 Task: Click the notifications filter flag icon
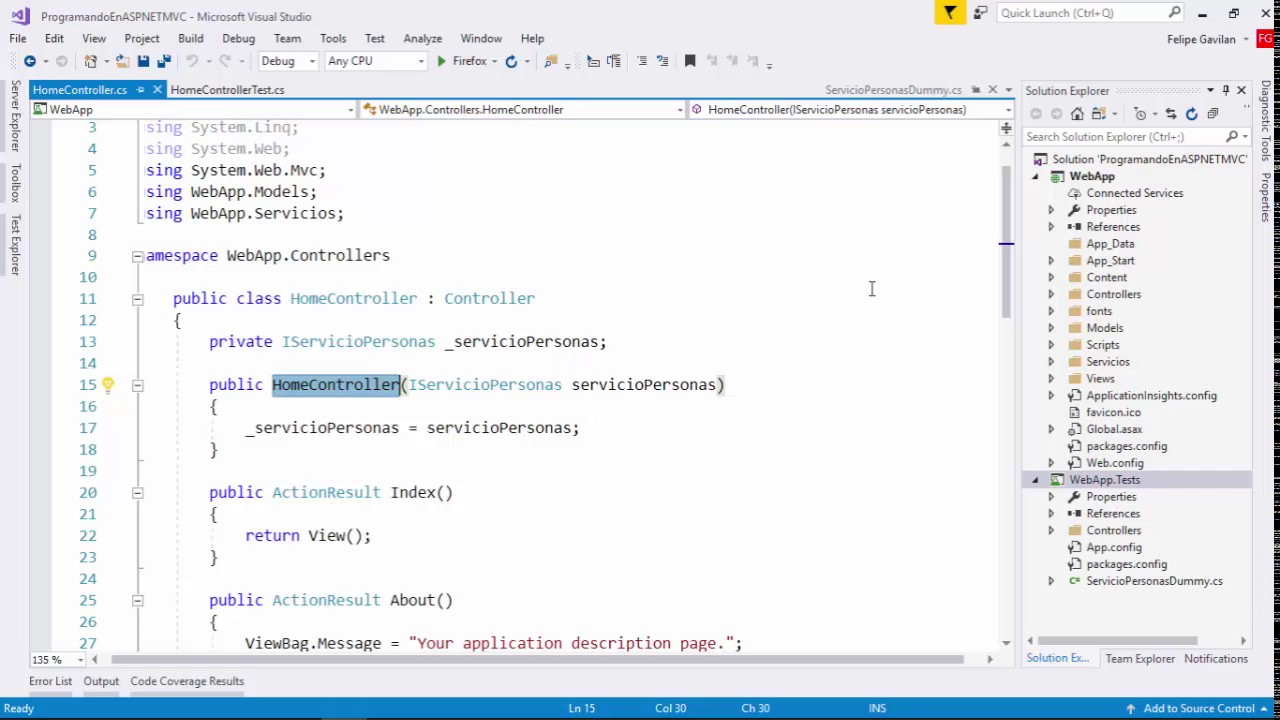click(x=949, y=13)
